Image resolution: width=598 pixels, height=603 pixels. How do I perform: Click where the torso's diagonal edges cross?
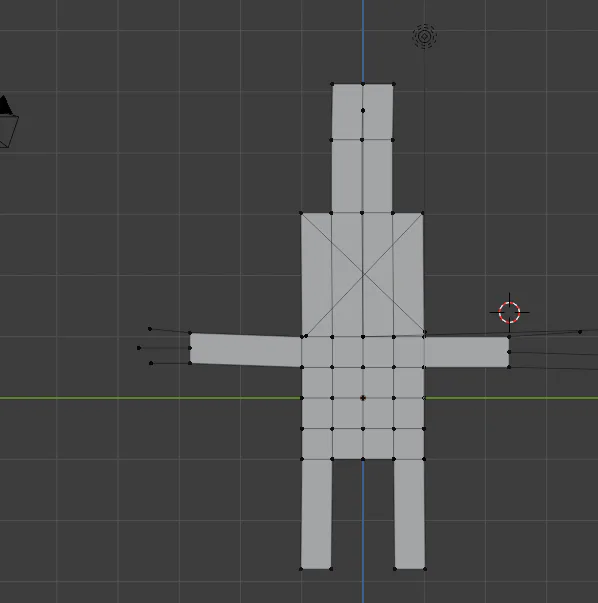pos(363,274)
